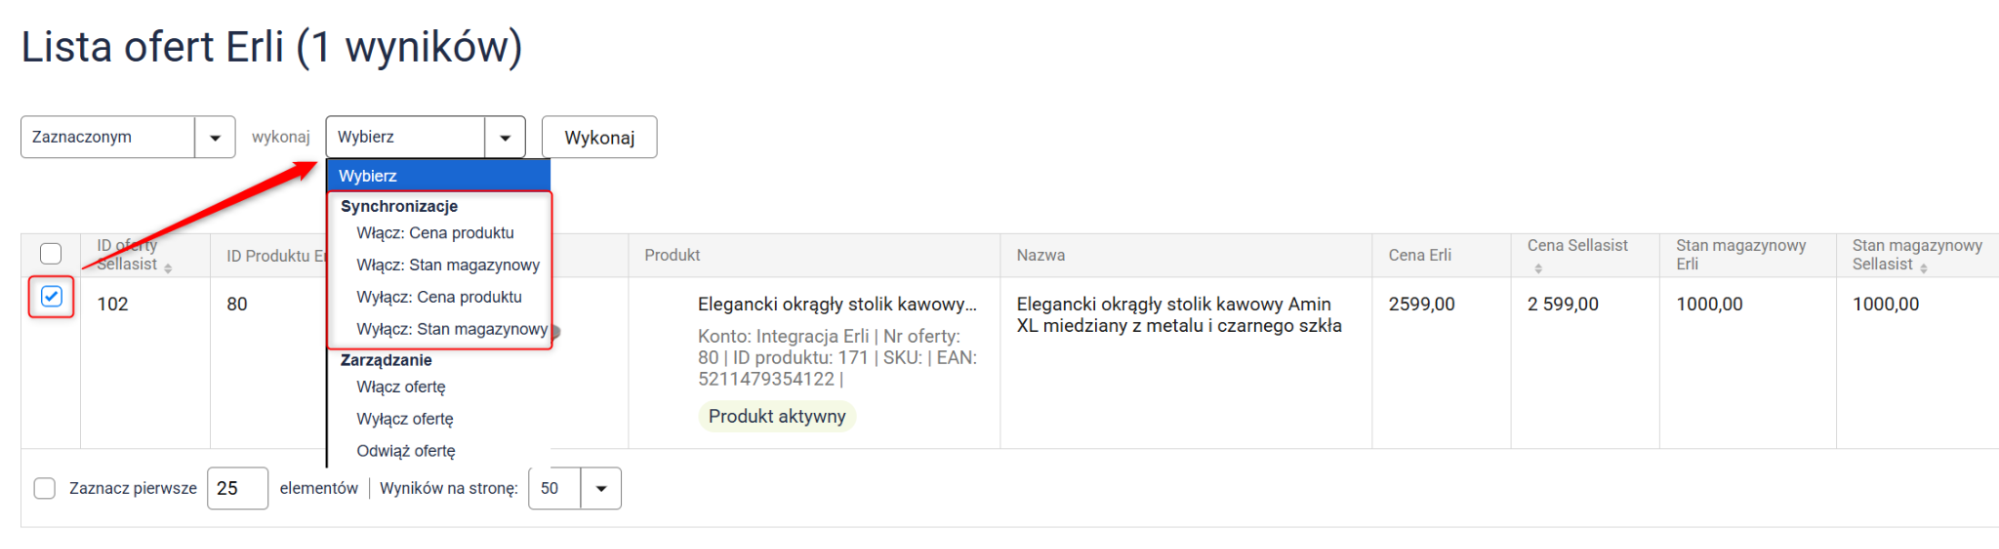This screenshot has width=1999, height=549.
Task: Select Wyłącz: Cena produktu option
Action: click(x=439, y=297)
